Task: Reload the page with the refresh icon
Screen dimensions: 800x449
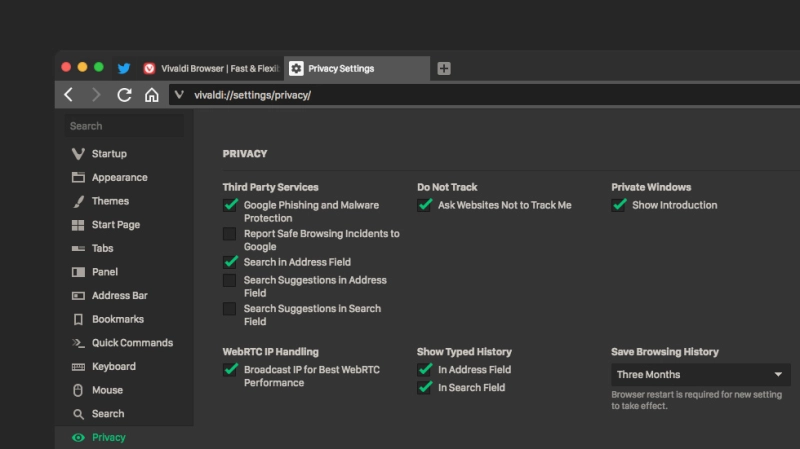Action: (x=124, y=95)
